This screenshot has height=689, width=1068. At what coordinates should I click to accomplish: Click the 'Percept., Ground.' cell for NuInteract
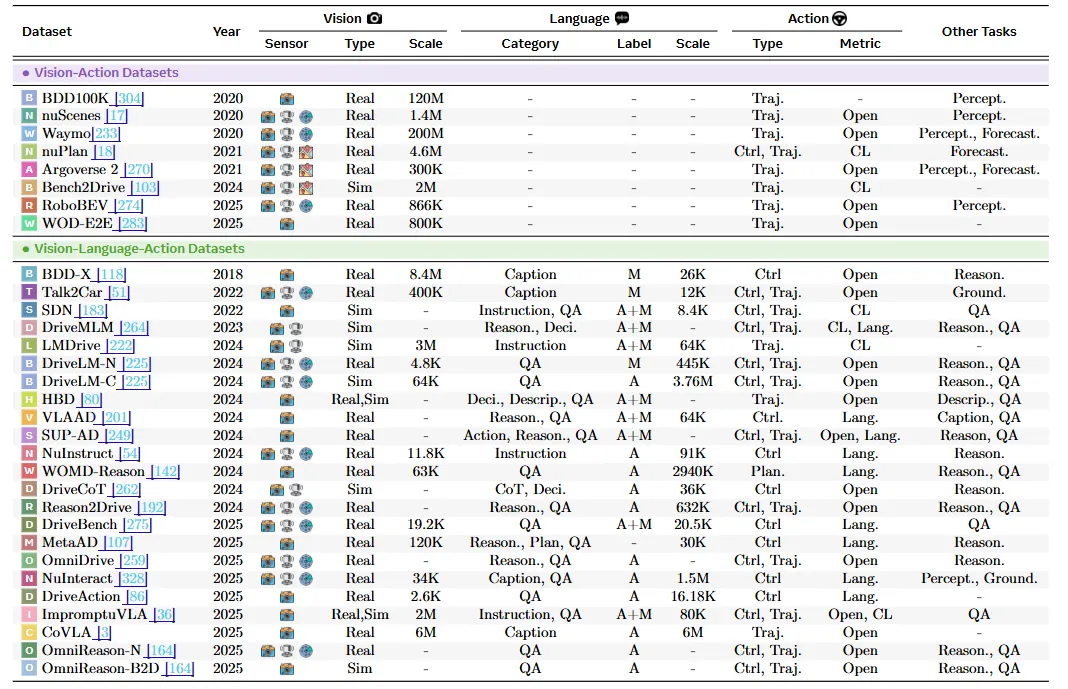point(979,579)
